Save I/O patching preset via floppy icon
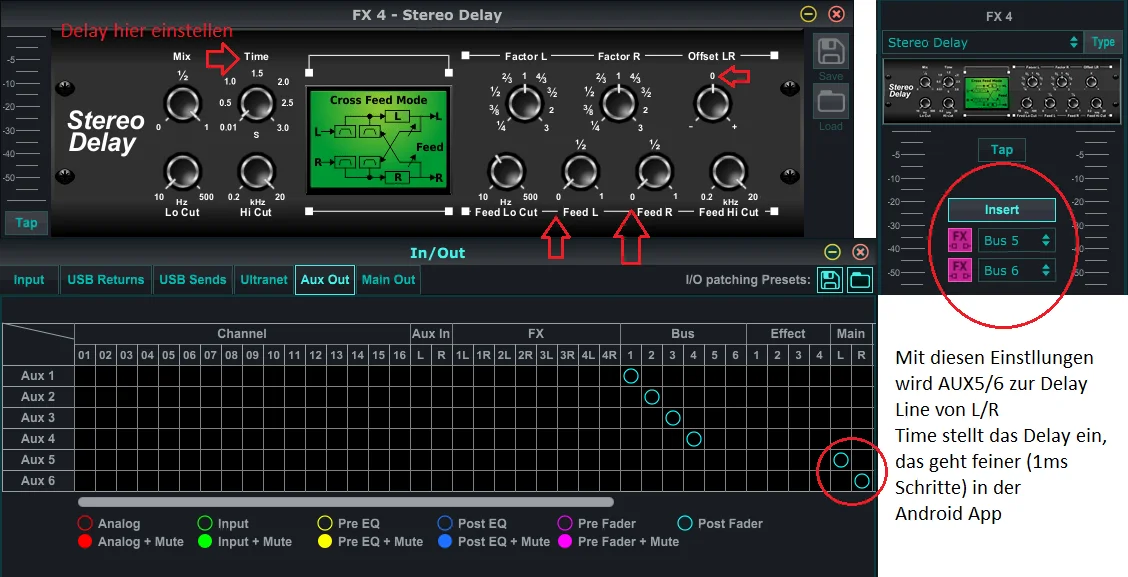 click(829, 280)
